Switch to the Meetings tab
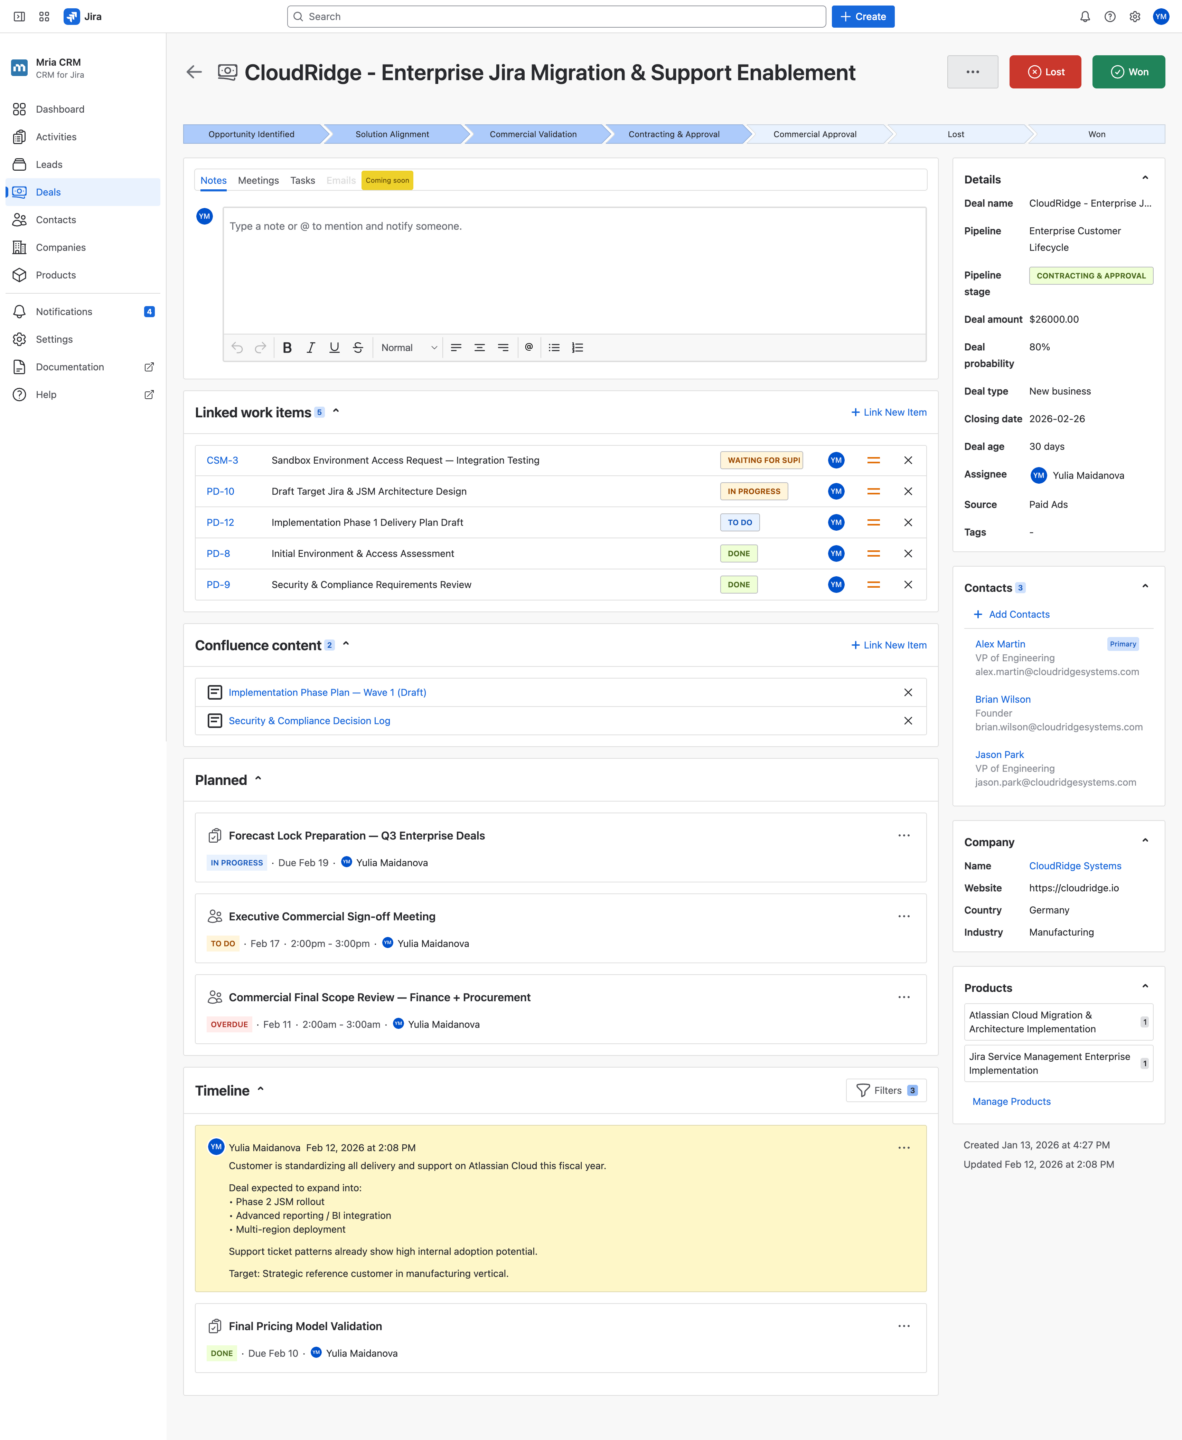Viewport: 1182px width, 1440px height. (x=258, y=181)
